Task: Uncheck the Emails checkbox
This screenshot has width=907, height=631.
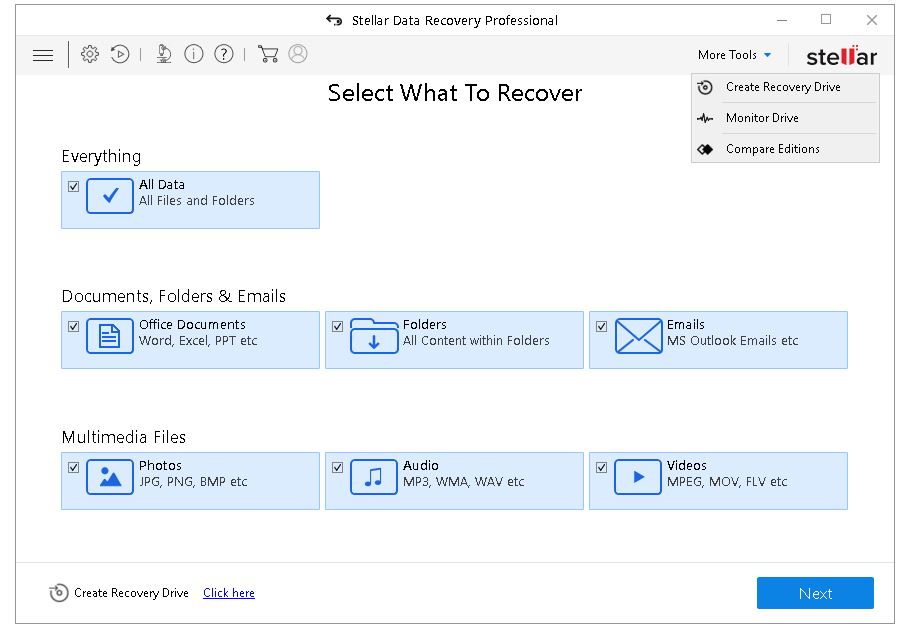Action: [602, 326]
